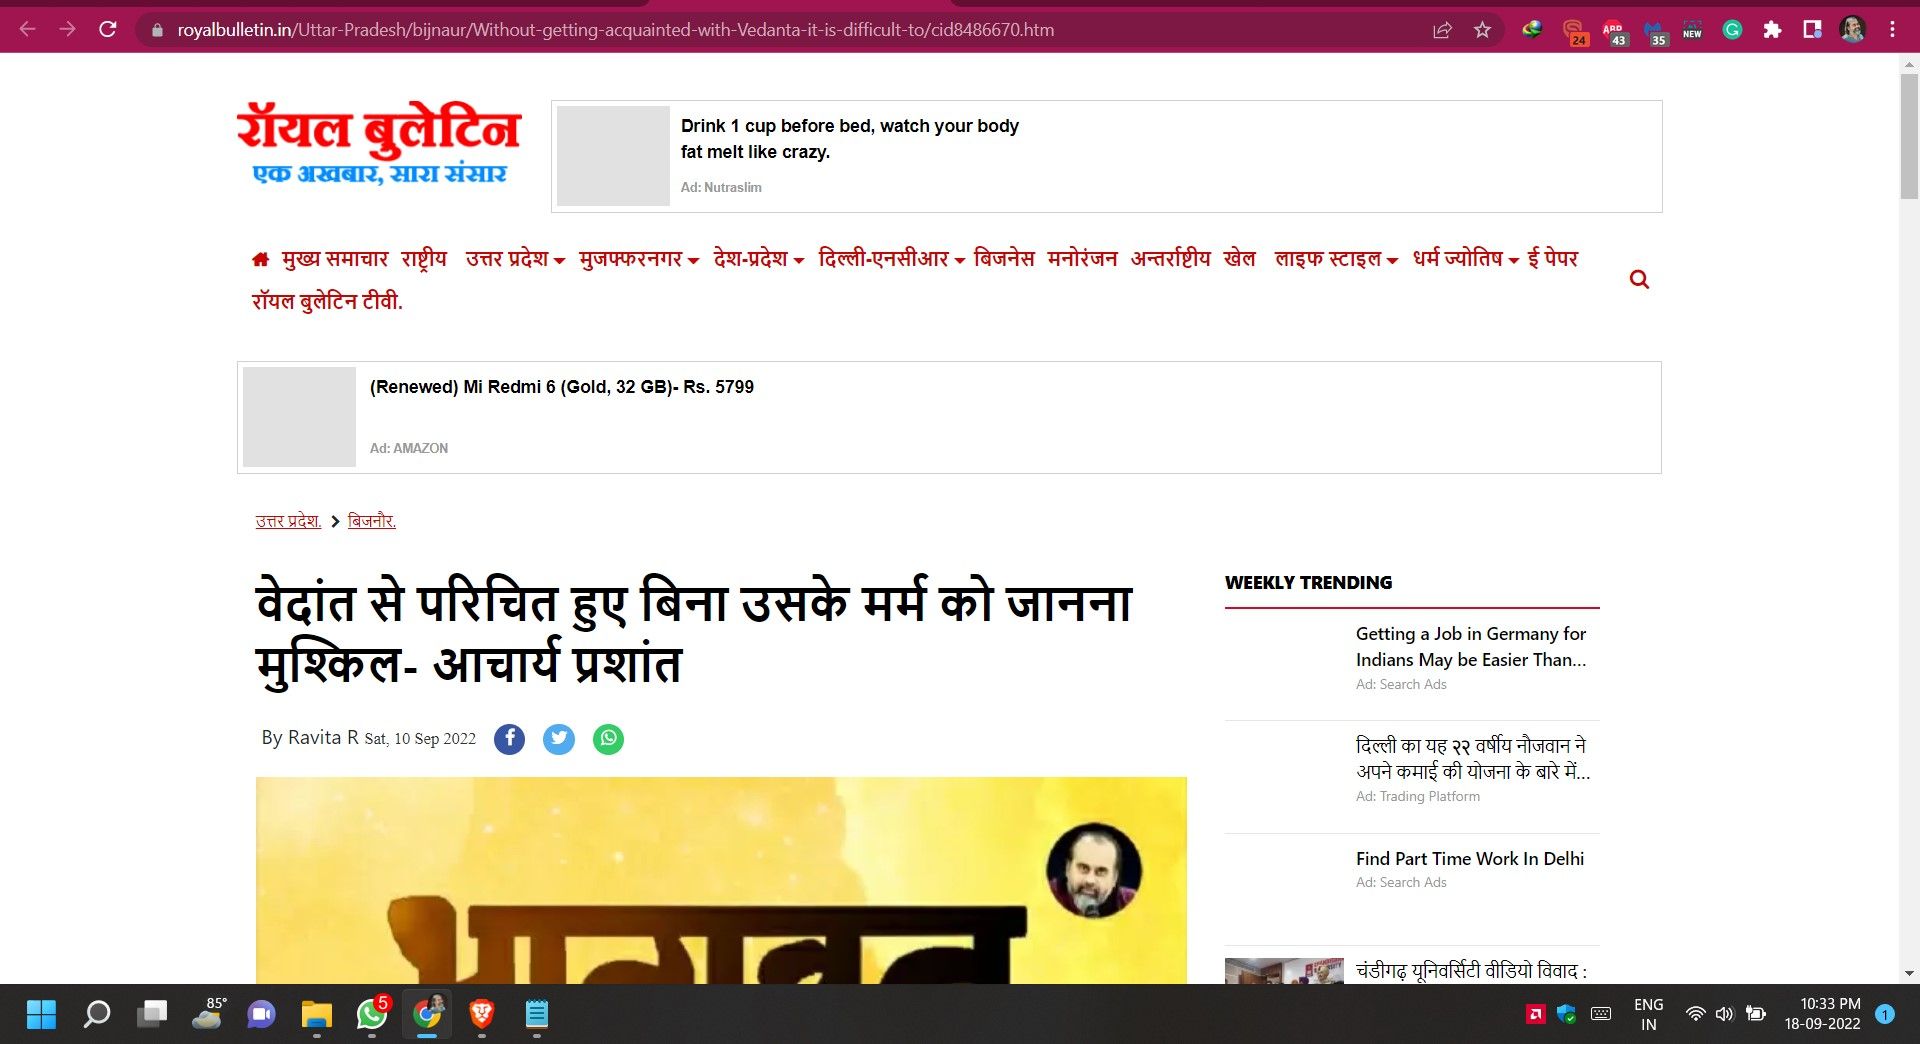Click the बिजनौर breadcrumb link
1920x1044 pixels.
(372, 521)
